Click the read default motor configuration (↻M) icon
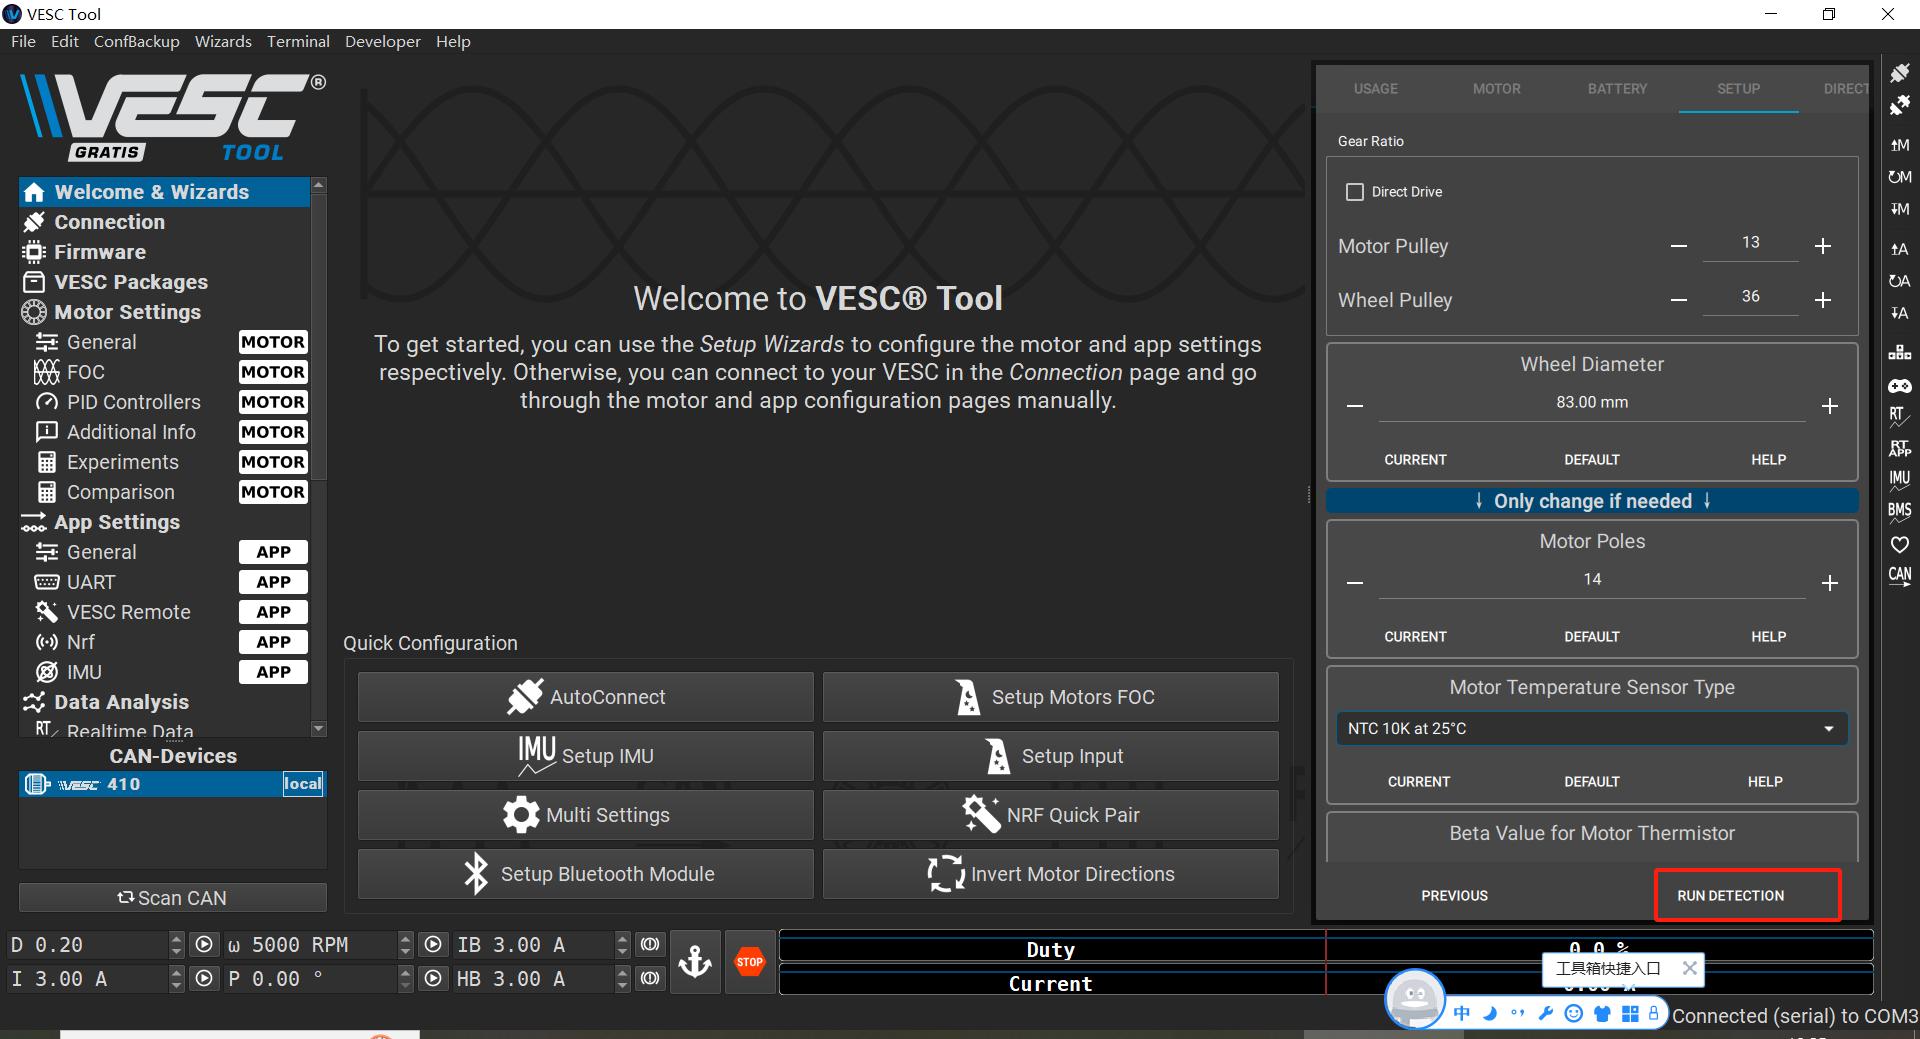 point(1899,177)
